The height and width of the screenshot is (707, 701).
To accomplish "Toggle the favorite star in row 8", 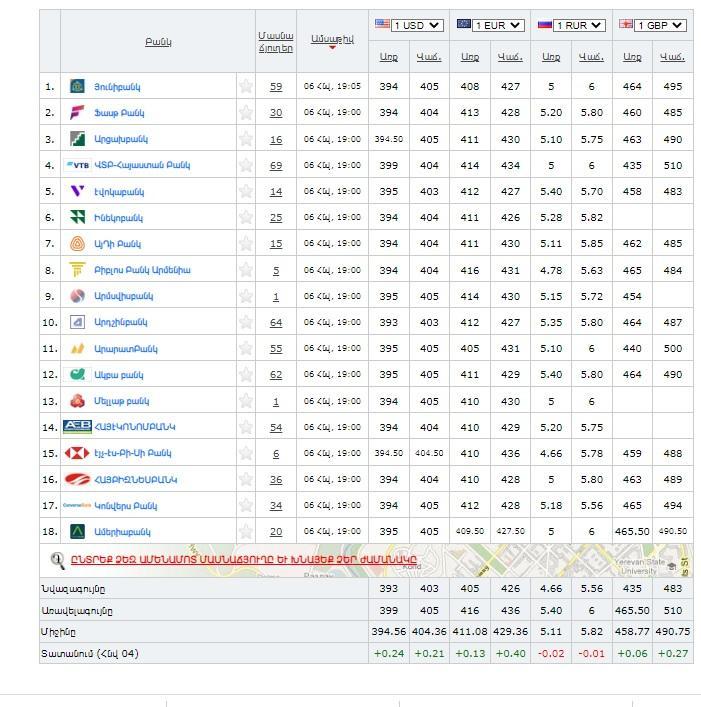I will (245, 270).
